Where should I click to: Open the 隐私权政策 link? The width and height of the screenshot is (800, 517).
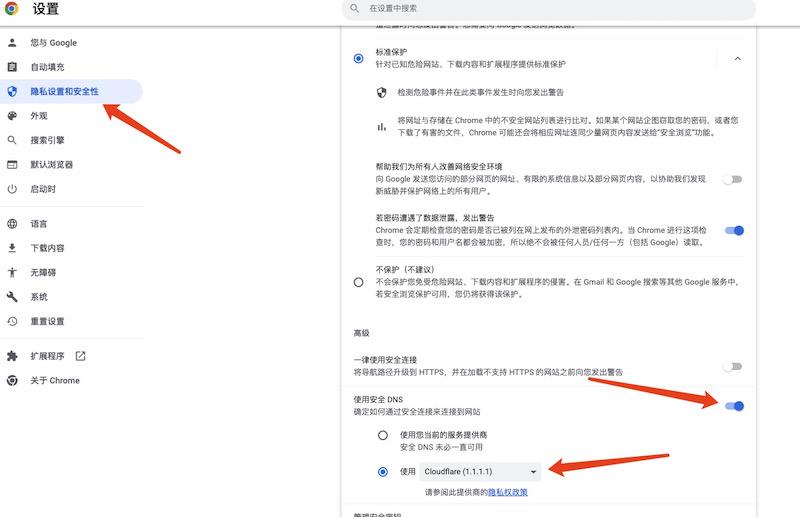pyautogui.click(x=508, y=492)
